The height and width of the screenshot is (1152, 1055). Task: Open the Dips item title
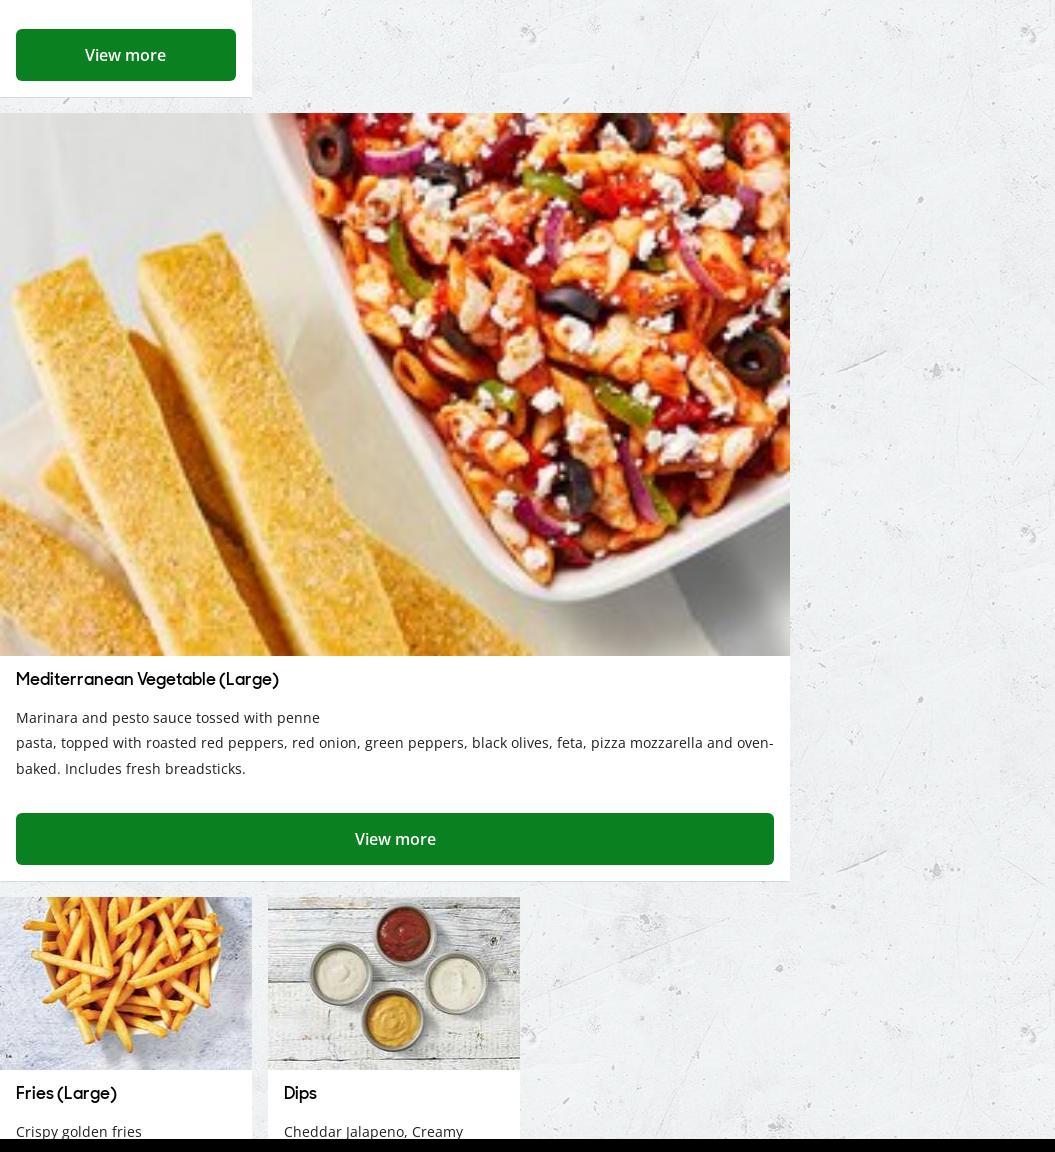pos(300,1093)
